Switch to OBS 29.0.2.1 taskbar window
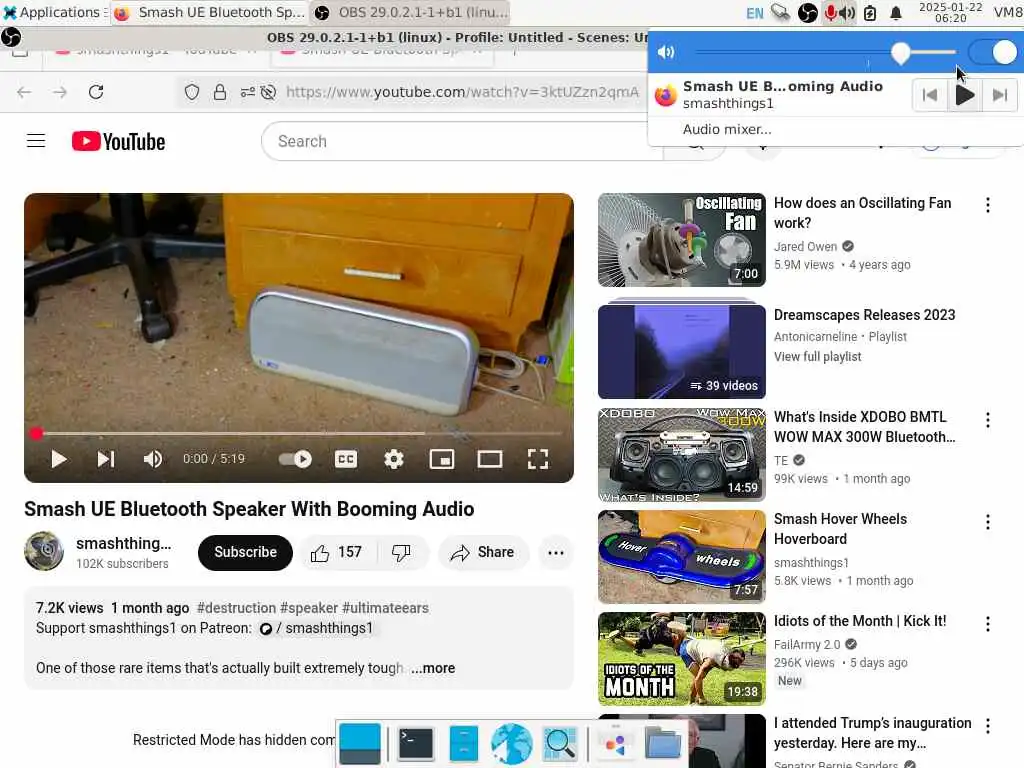Viewport: 1024px width, 768px height. (411, 12)
